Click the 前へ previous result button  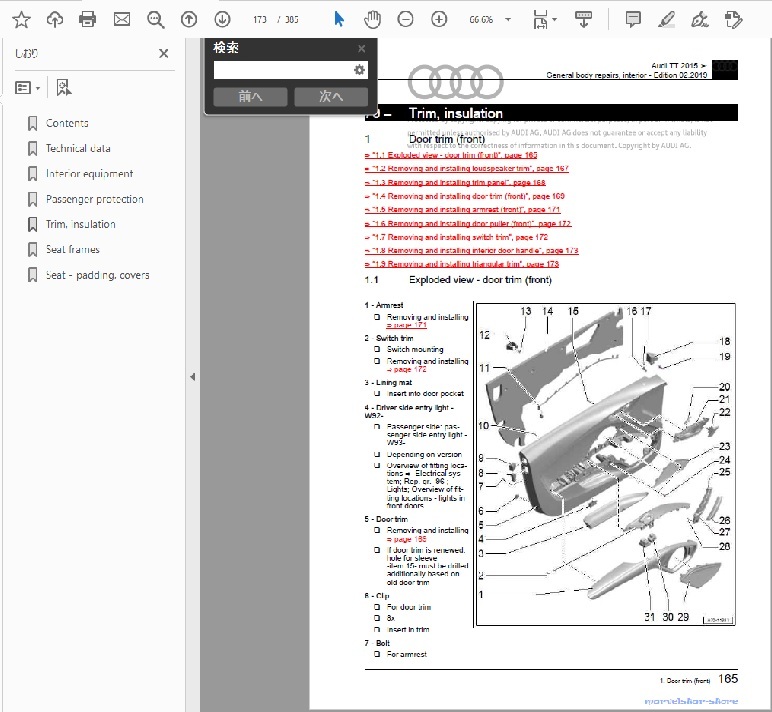pos(250,97)
